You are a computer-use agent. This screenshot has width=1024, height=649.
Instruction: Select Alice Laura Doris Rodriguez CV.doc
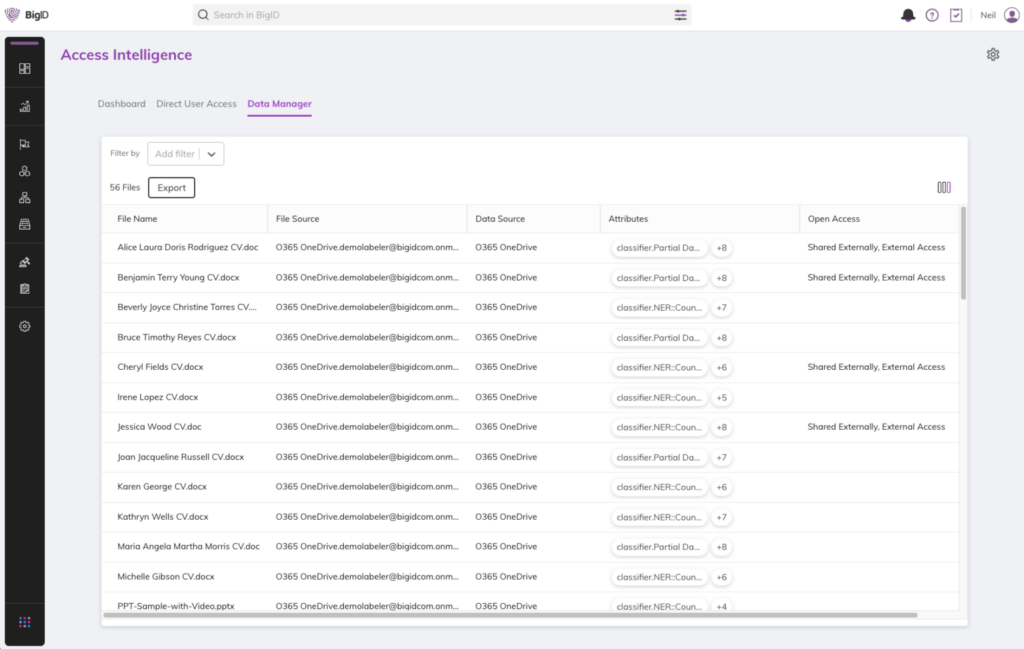188,247
